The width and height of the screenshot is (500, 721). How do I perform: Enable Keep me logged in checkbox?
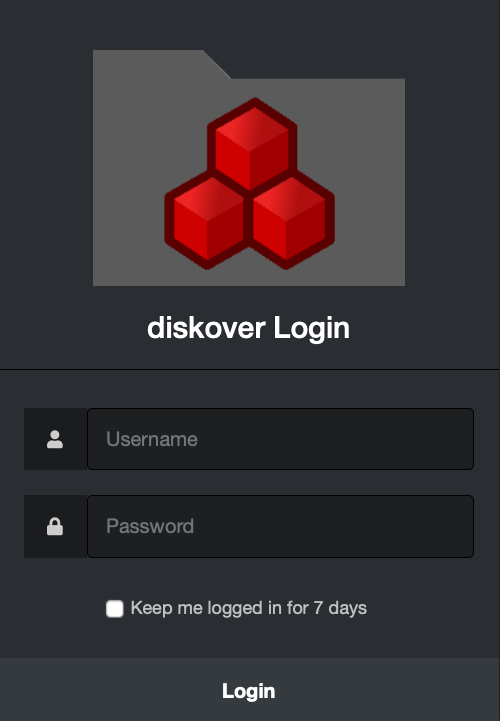pos(115,608)
